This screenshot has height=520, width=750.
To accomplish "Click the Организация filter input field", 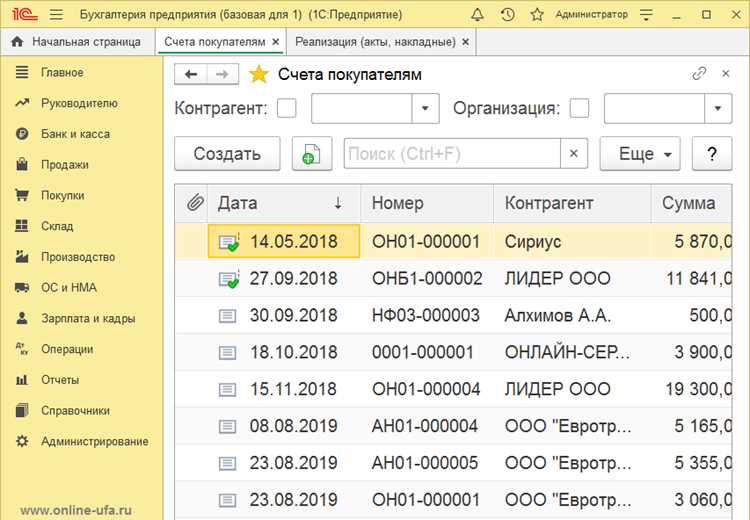I will (x=654, y=109).
